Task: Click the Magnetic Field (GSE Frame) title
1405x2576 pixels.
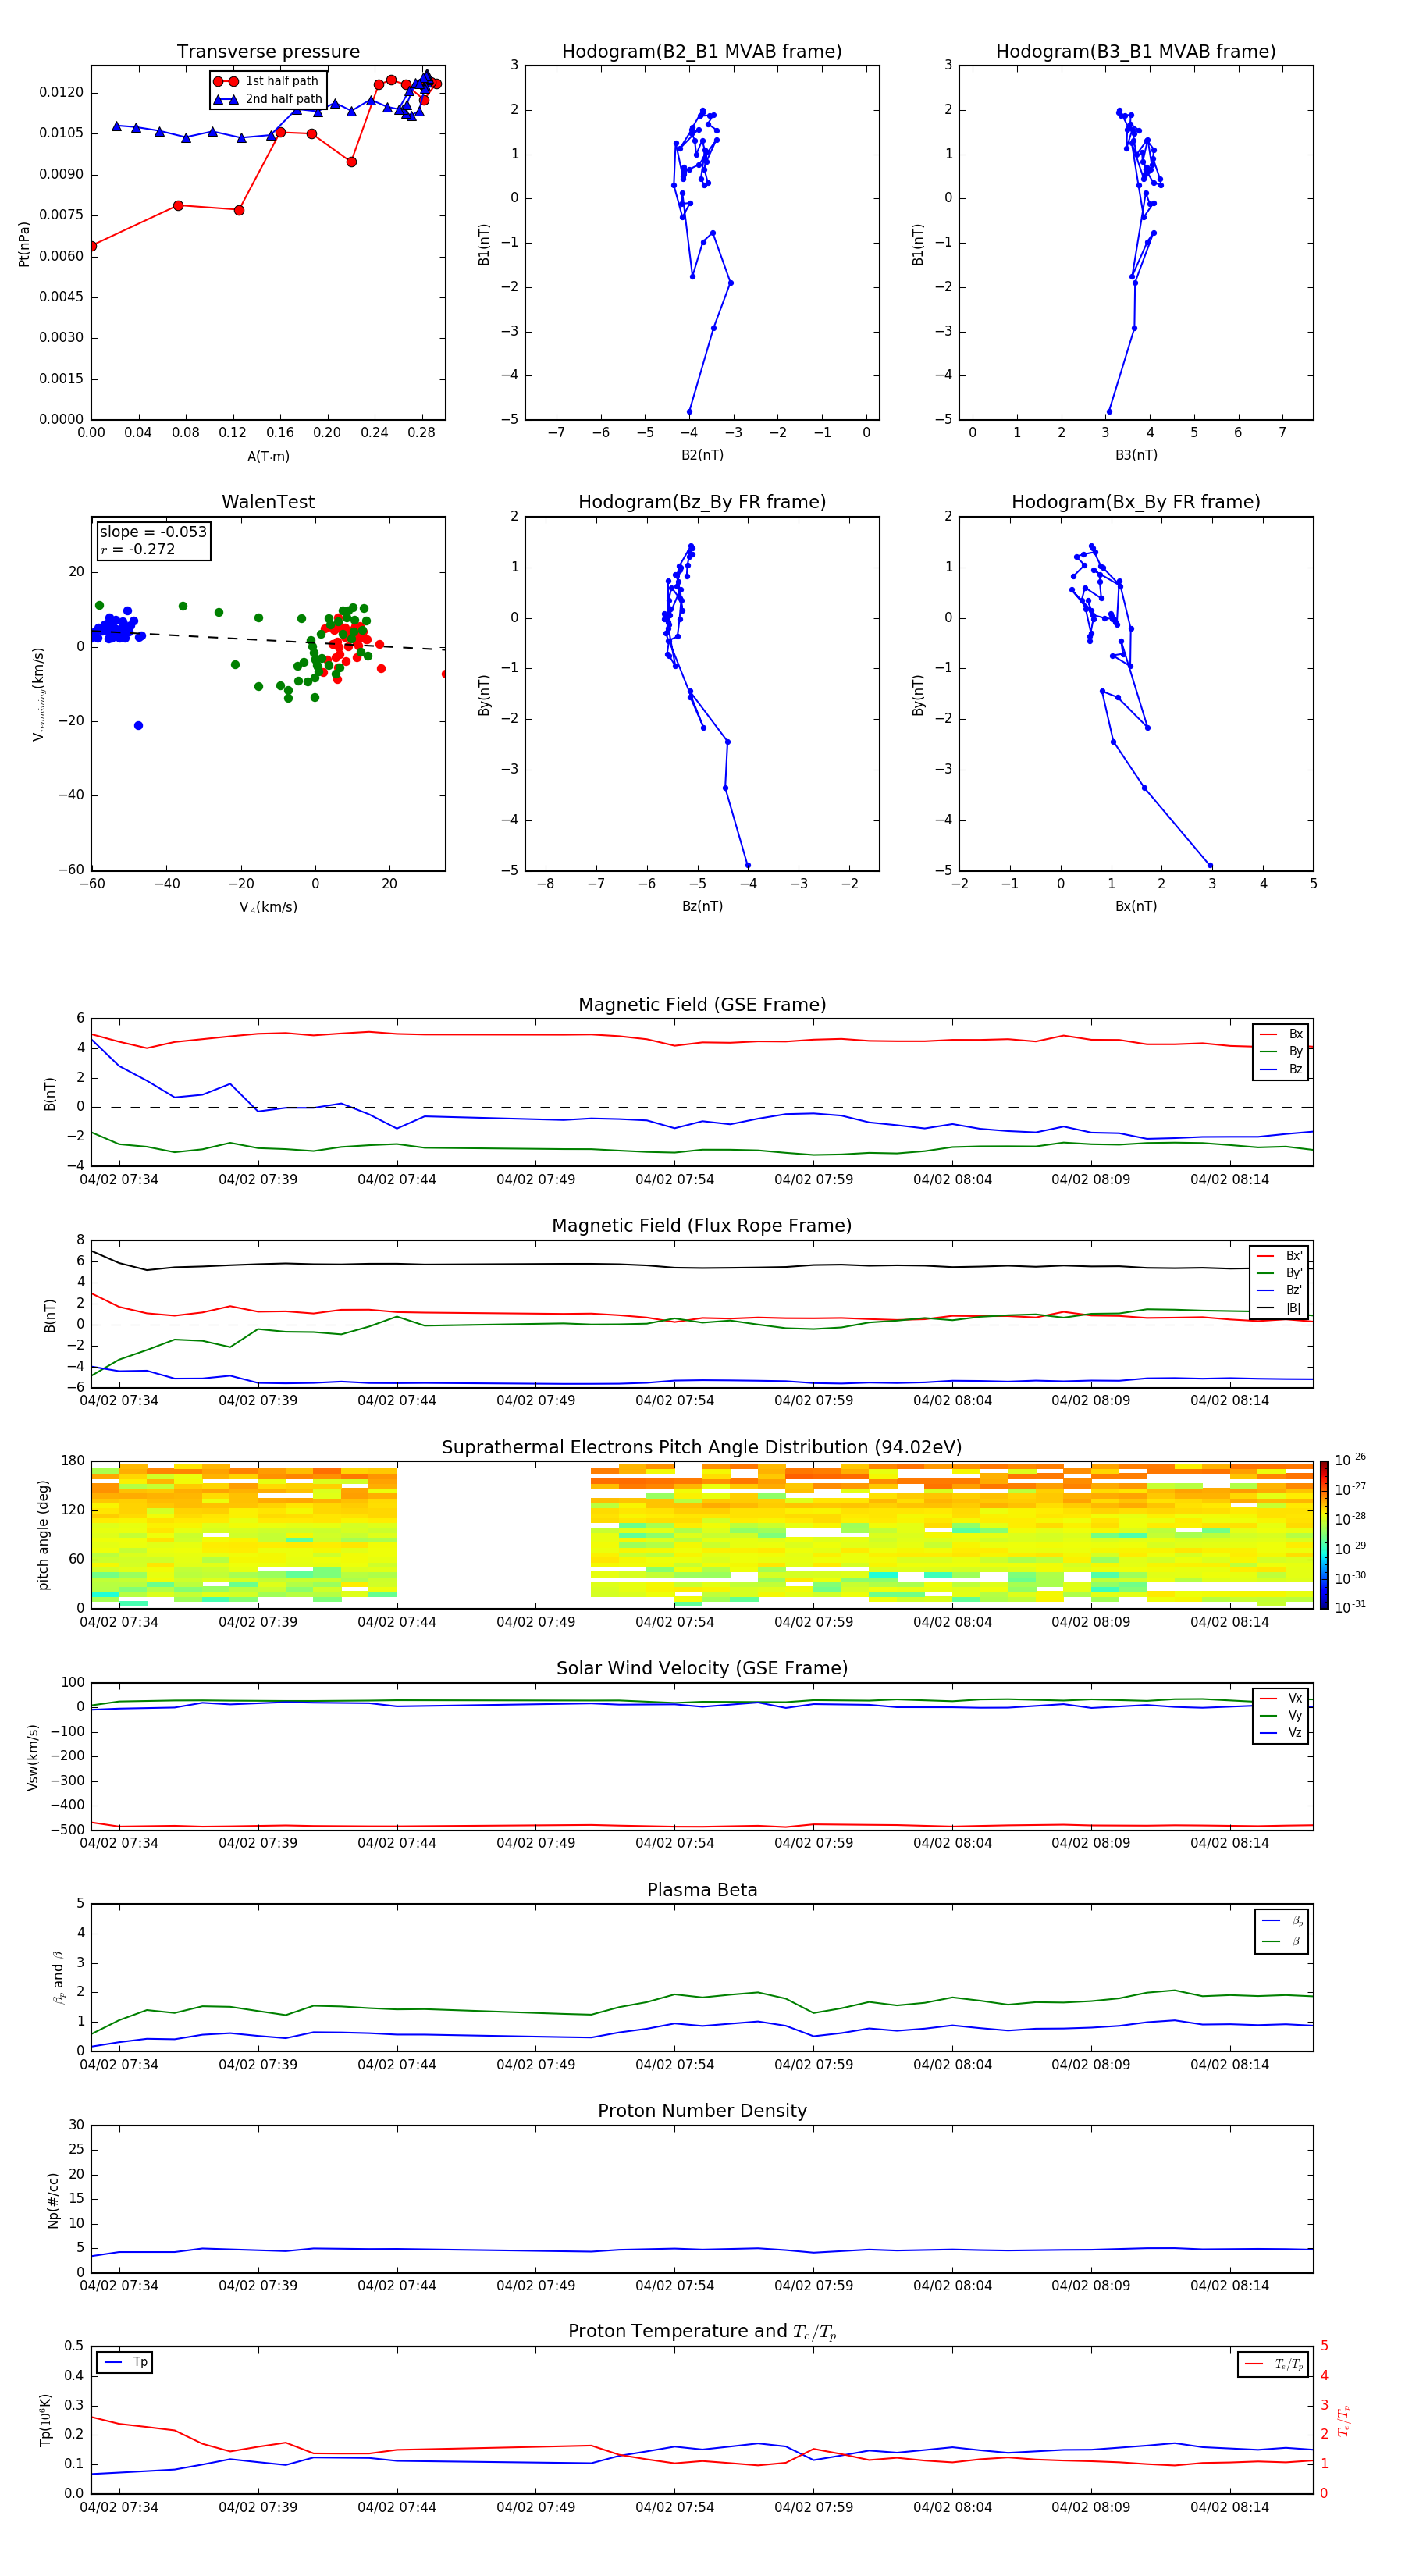Action: click(702, 1005)
